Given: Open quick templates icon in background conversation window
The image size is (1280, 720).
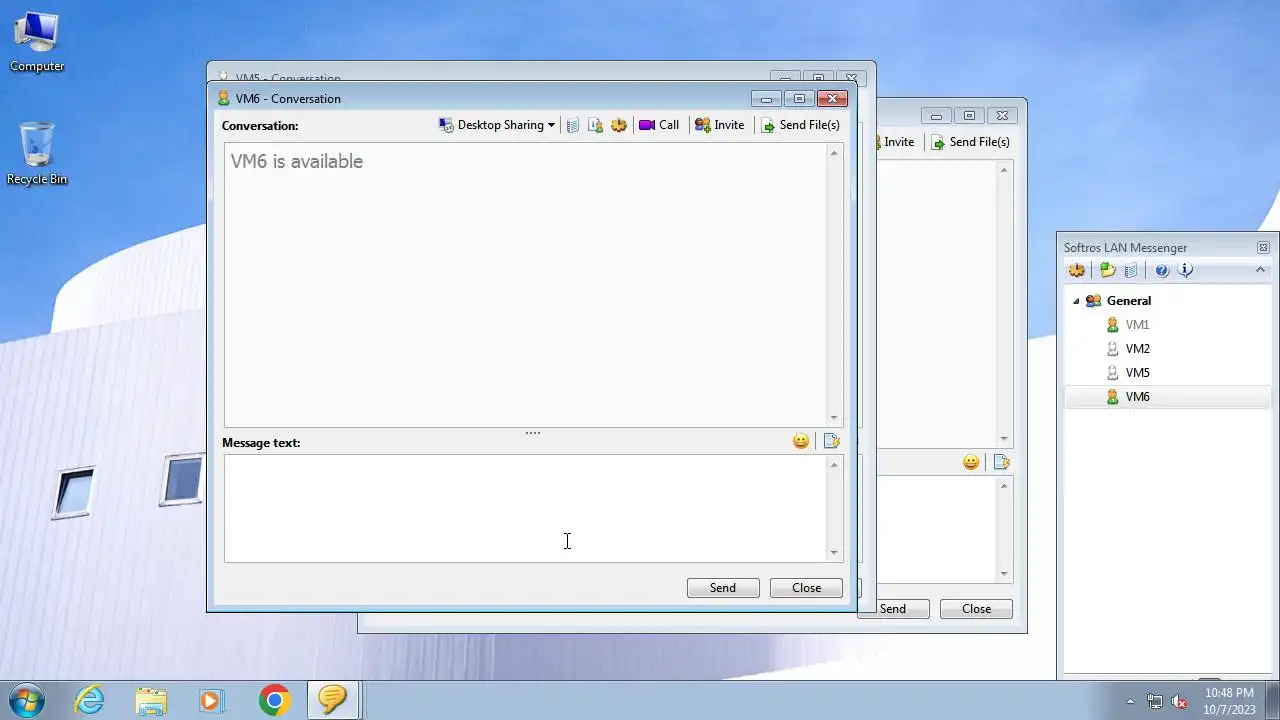Looking at the screenshot, I should coord(1001,462).
